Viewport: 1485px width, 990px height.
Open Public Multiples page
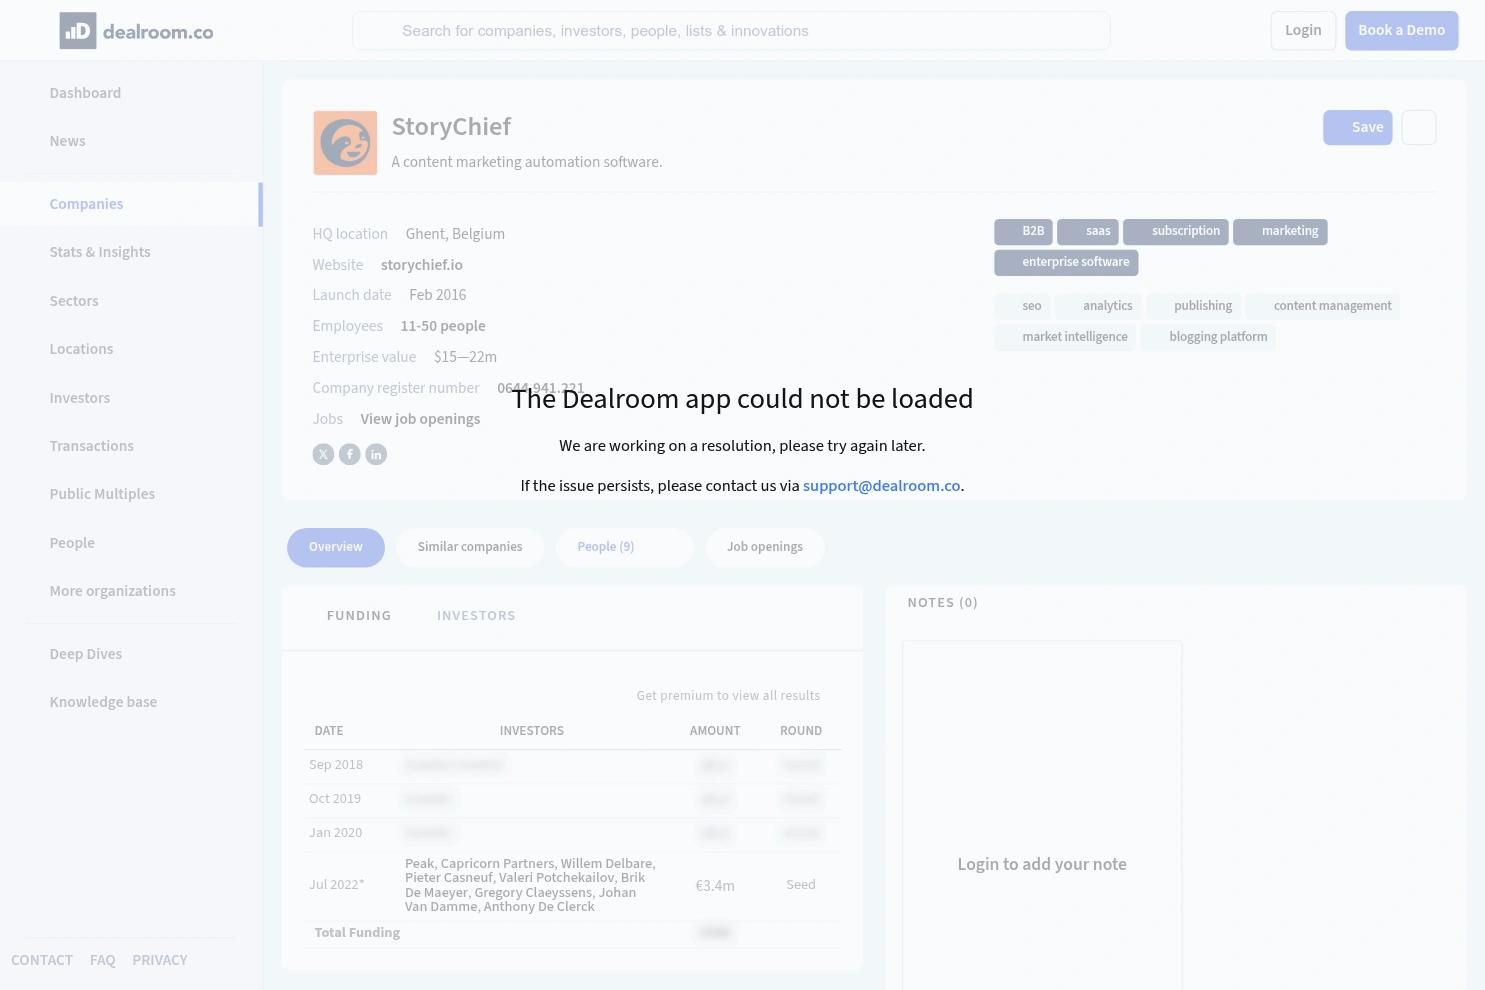pos(102,494)
